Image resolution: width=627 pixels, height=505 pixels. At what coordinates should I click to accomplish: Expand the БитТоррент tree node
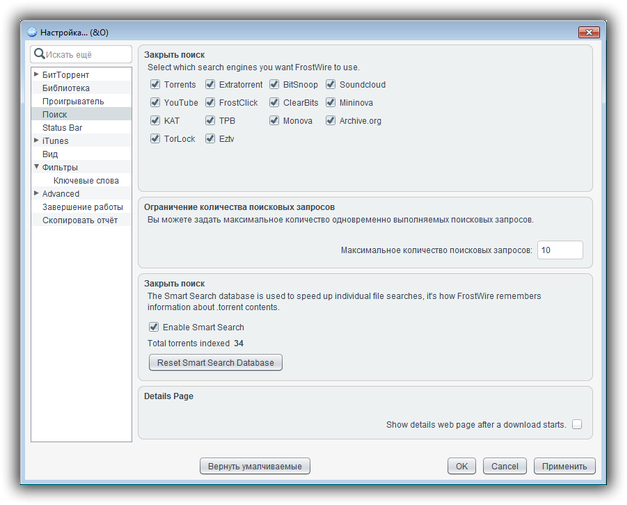(x=37, y=75)
